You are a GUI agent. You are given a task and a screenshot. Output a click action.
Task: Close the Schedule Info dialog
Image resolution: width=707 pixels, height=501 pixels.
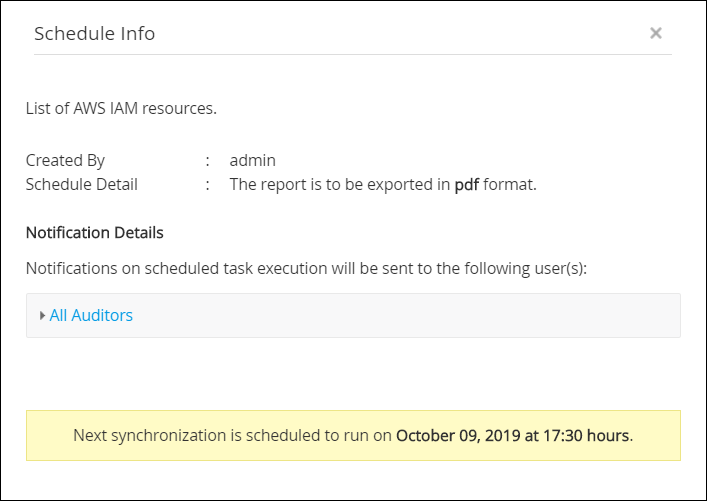656,33
